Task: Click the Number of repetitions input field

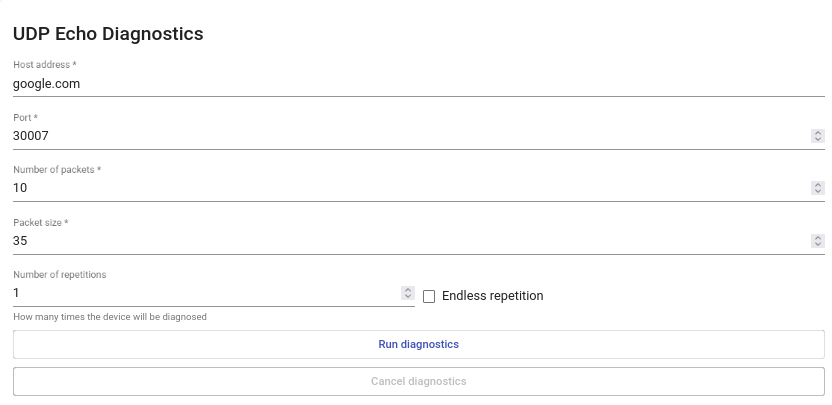Action: click(200, 293)
